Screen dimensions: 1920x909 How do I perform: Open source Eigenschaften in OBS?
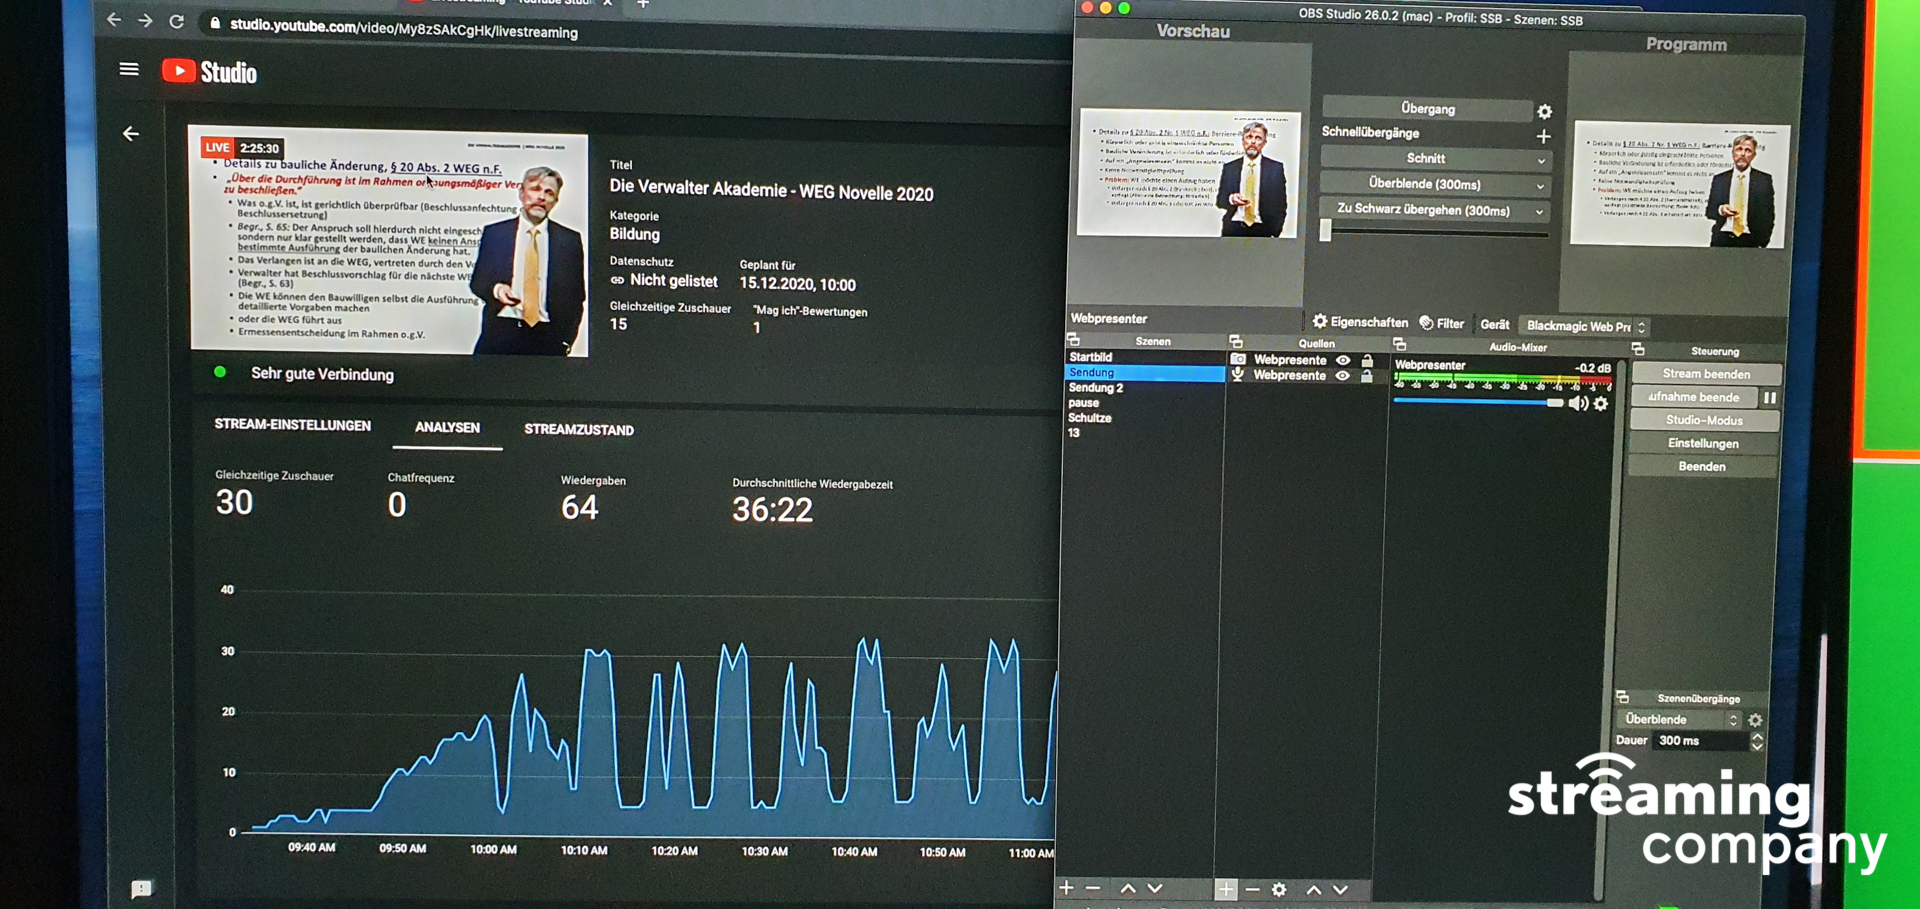(1360, 322)
